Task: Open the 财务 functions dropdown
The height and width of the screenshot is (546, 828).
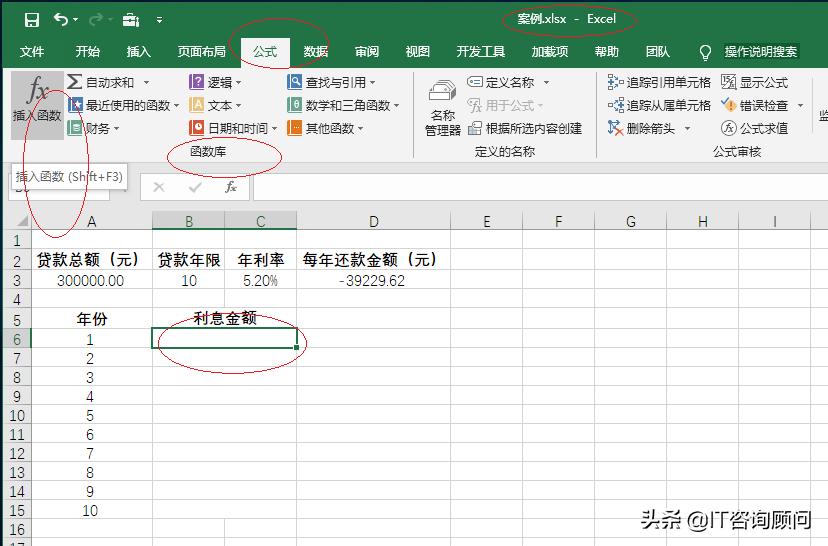Action: tap(94, 128)
